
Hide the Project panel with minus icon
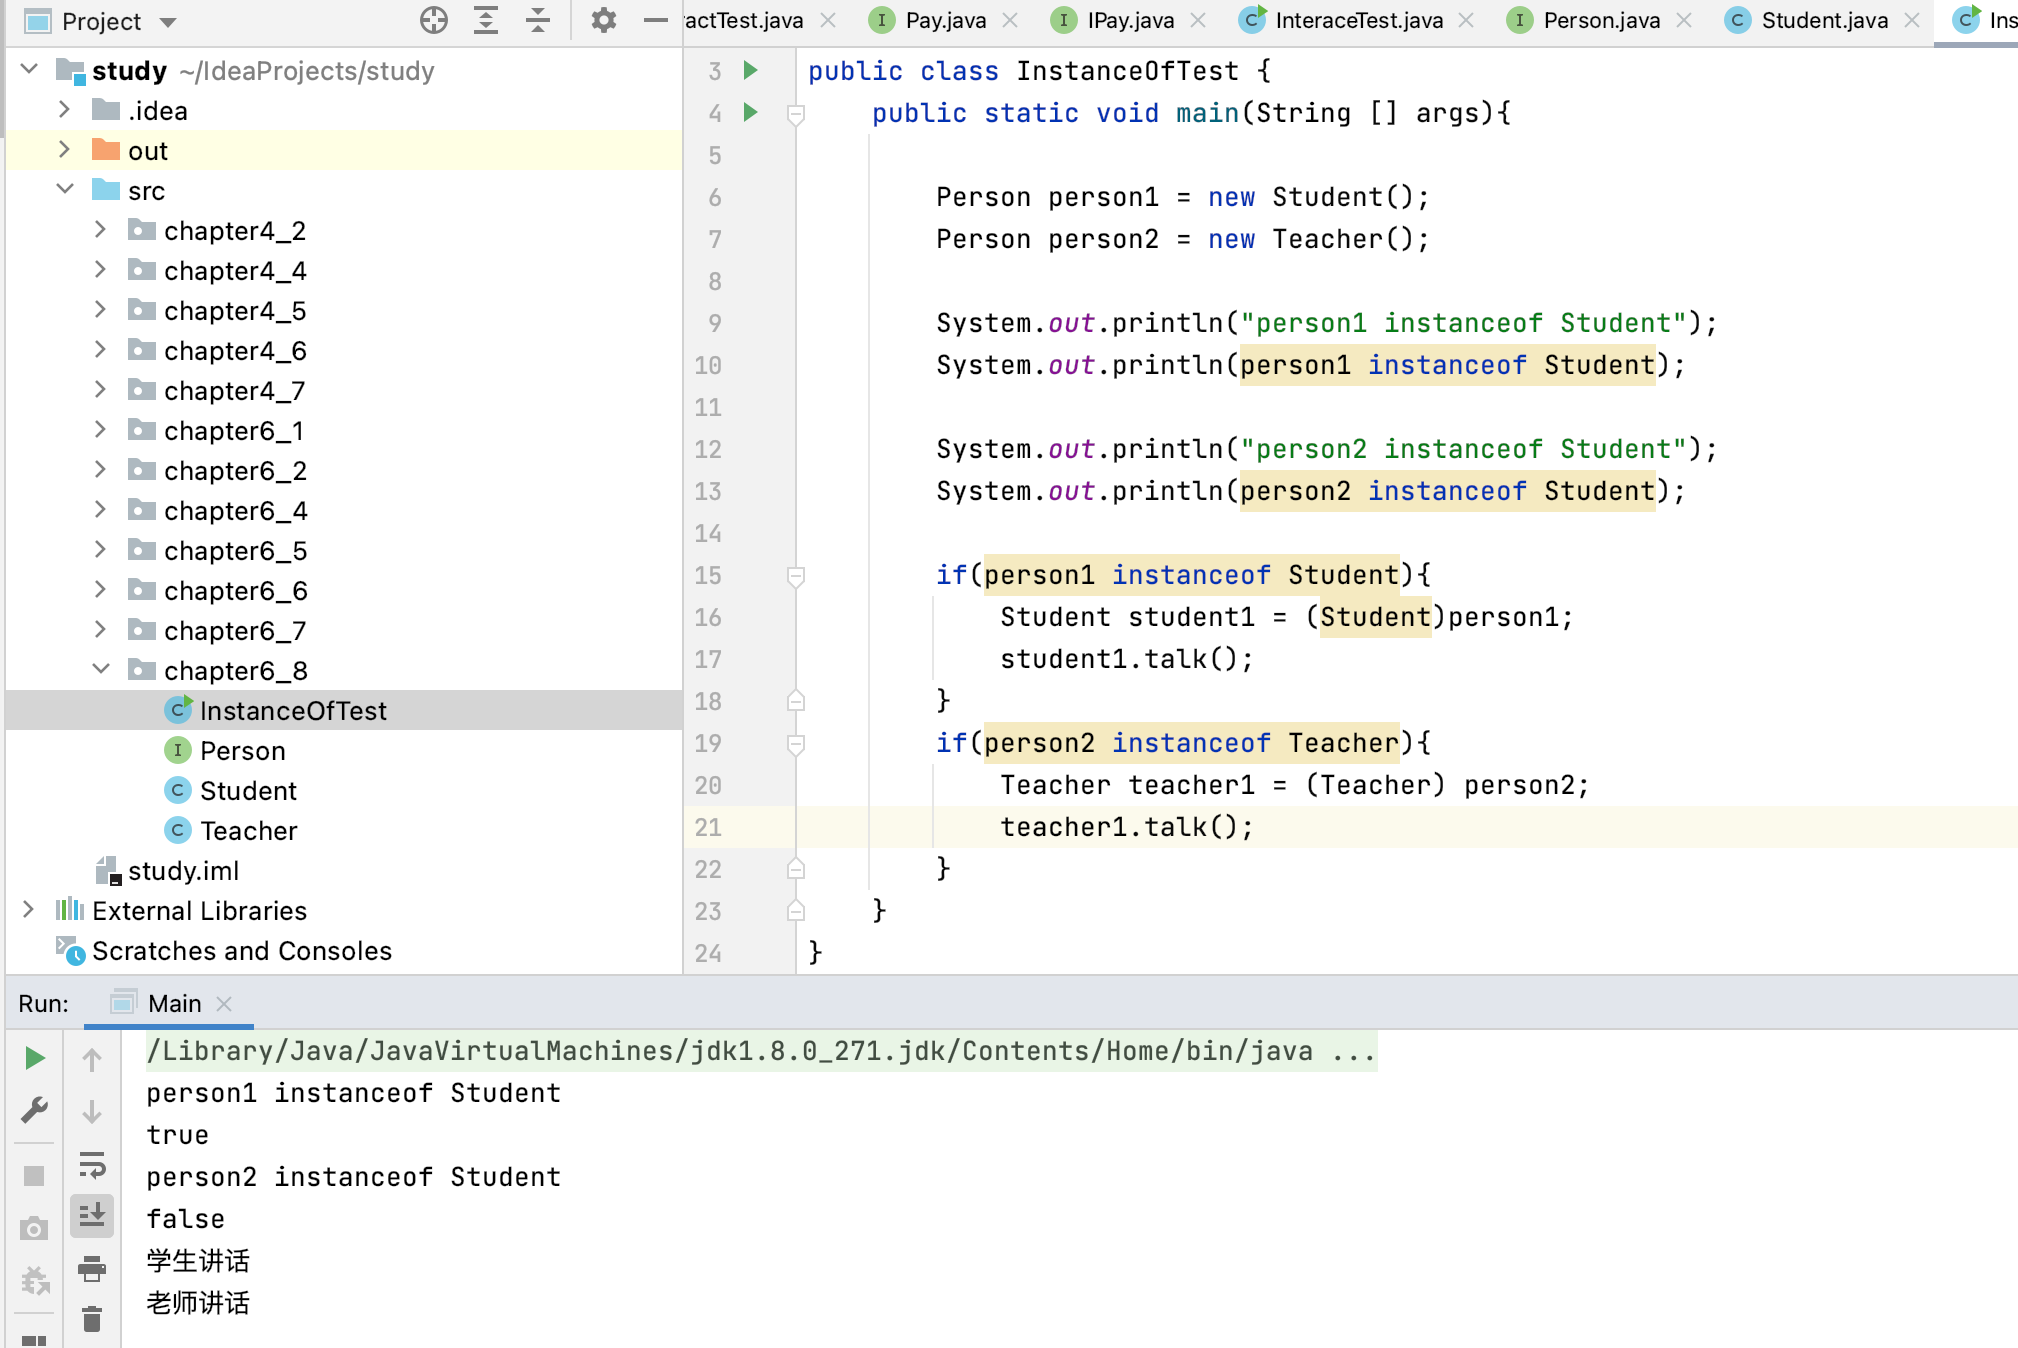(655, 20)
